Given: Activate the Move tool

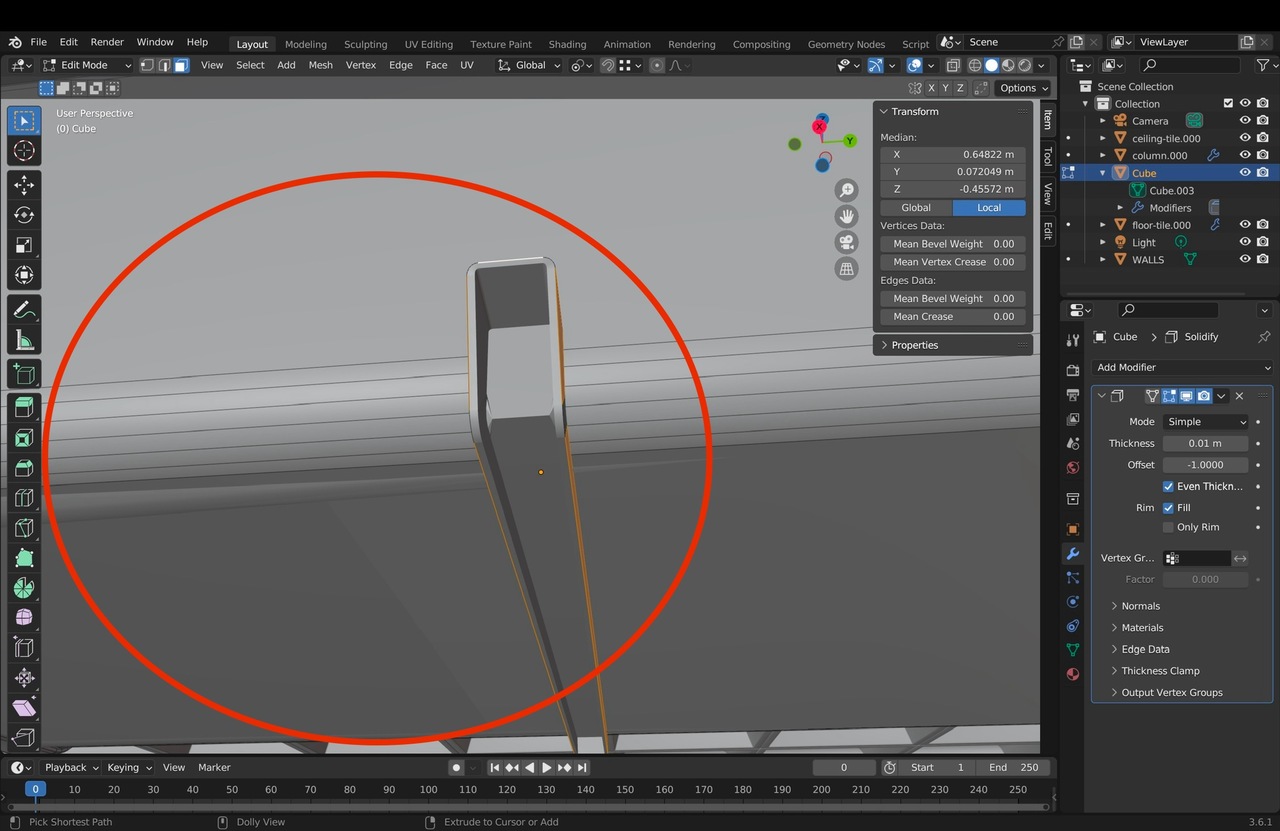Looking at the screenshot, I should [x=24, y=185].
